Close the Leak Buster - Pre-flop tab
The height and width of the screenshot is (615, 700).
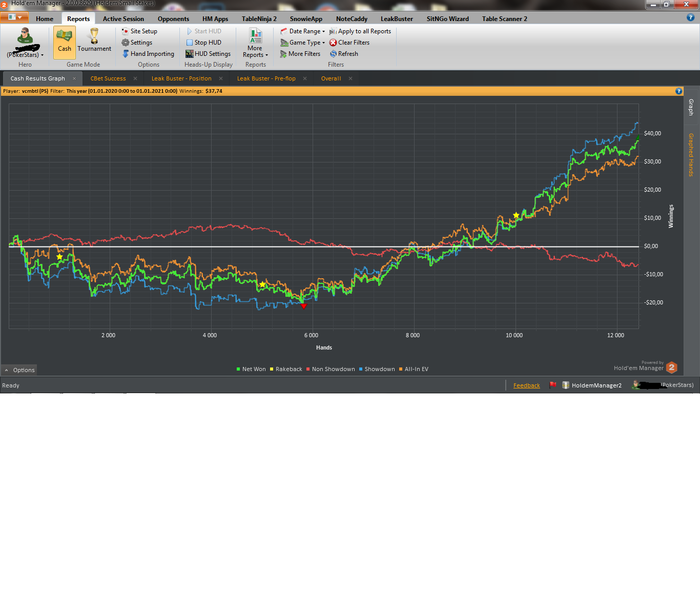point(305,79)
